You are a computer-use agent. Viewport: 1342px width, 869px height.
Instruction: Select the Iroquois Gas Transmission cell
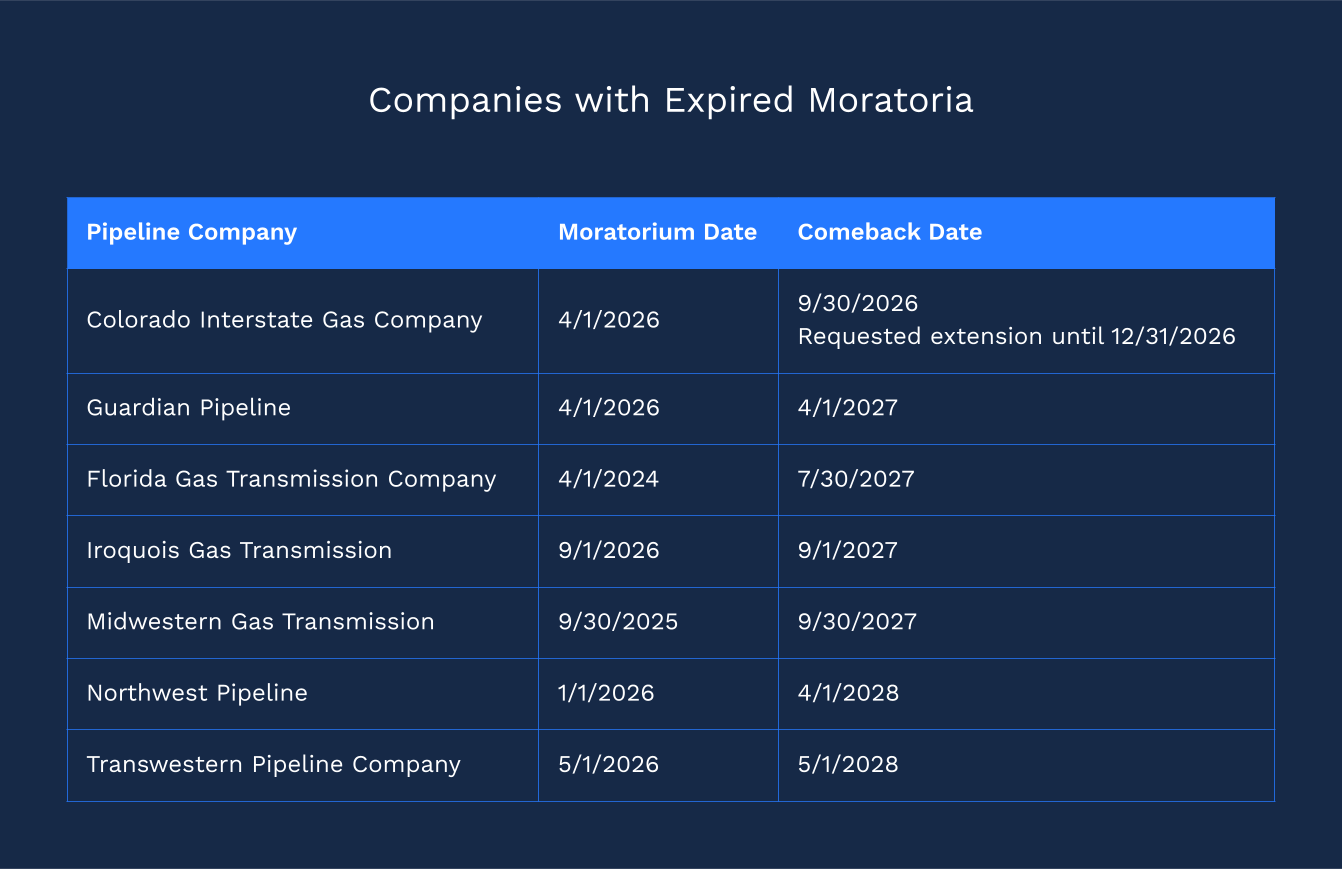point(240,550)
